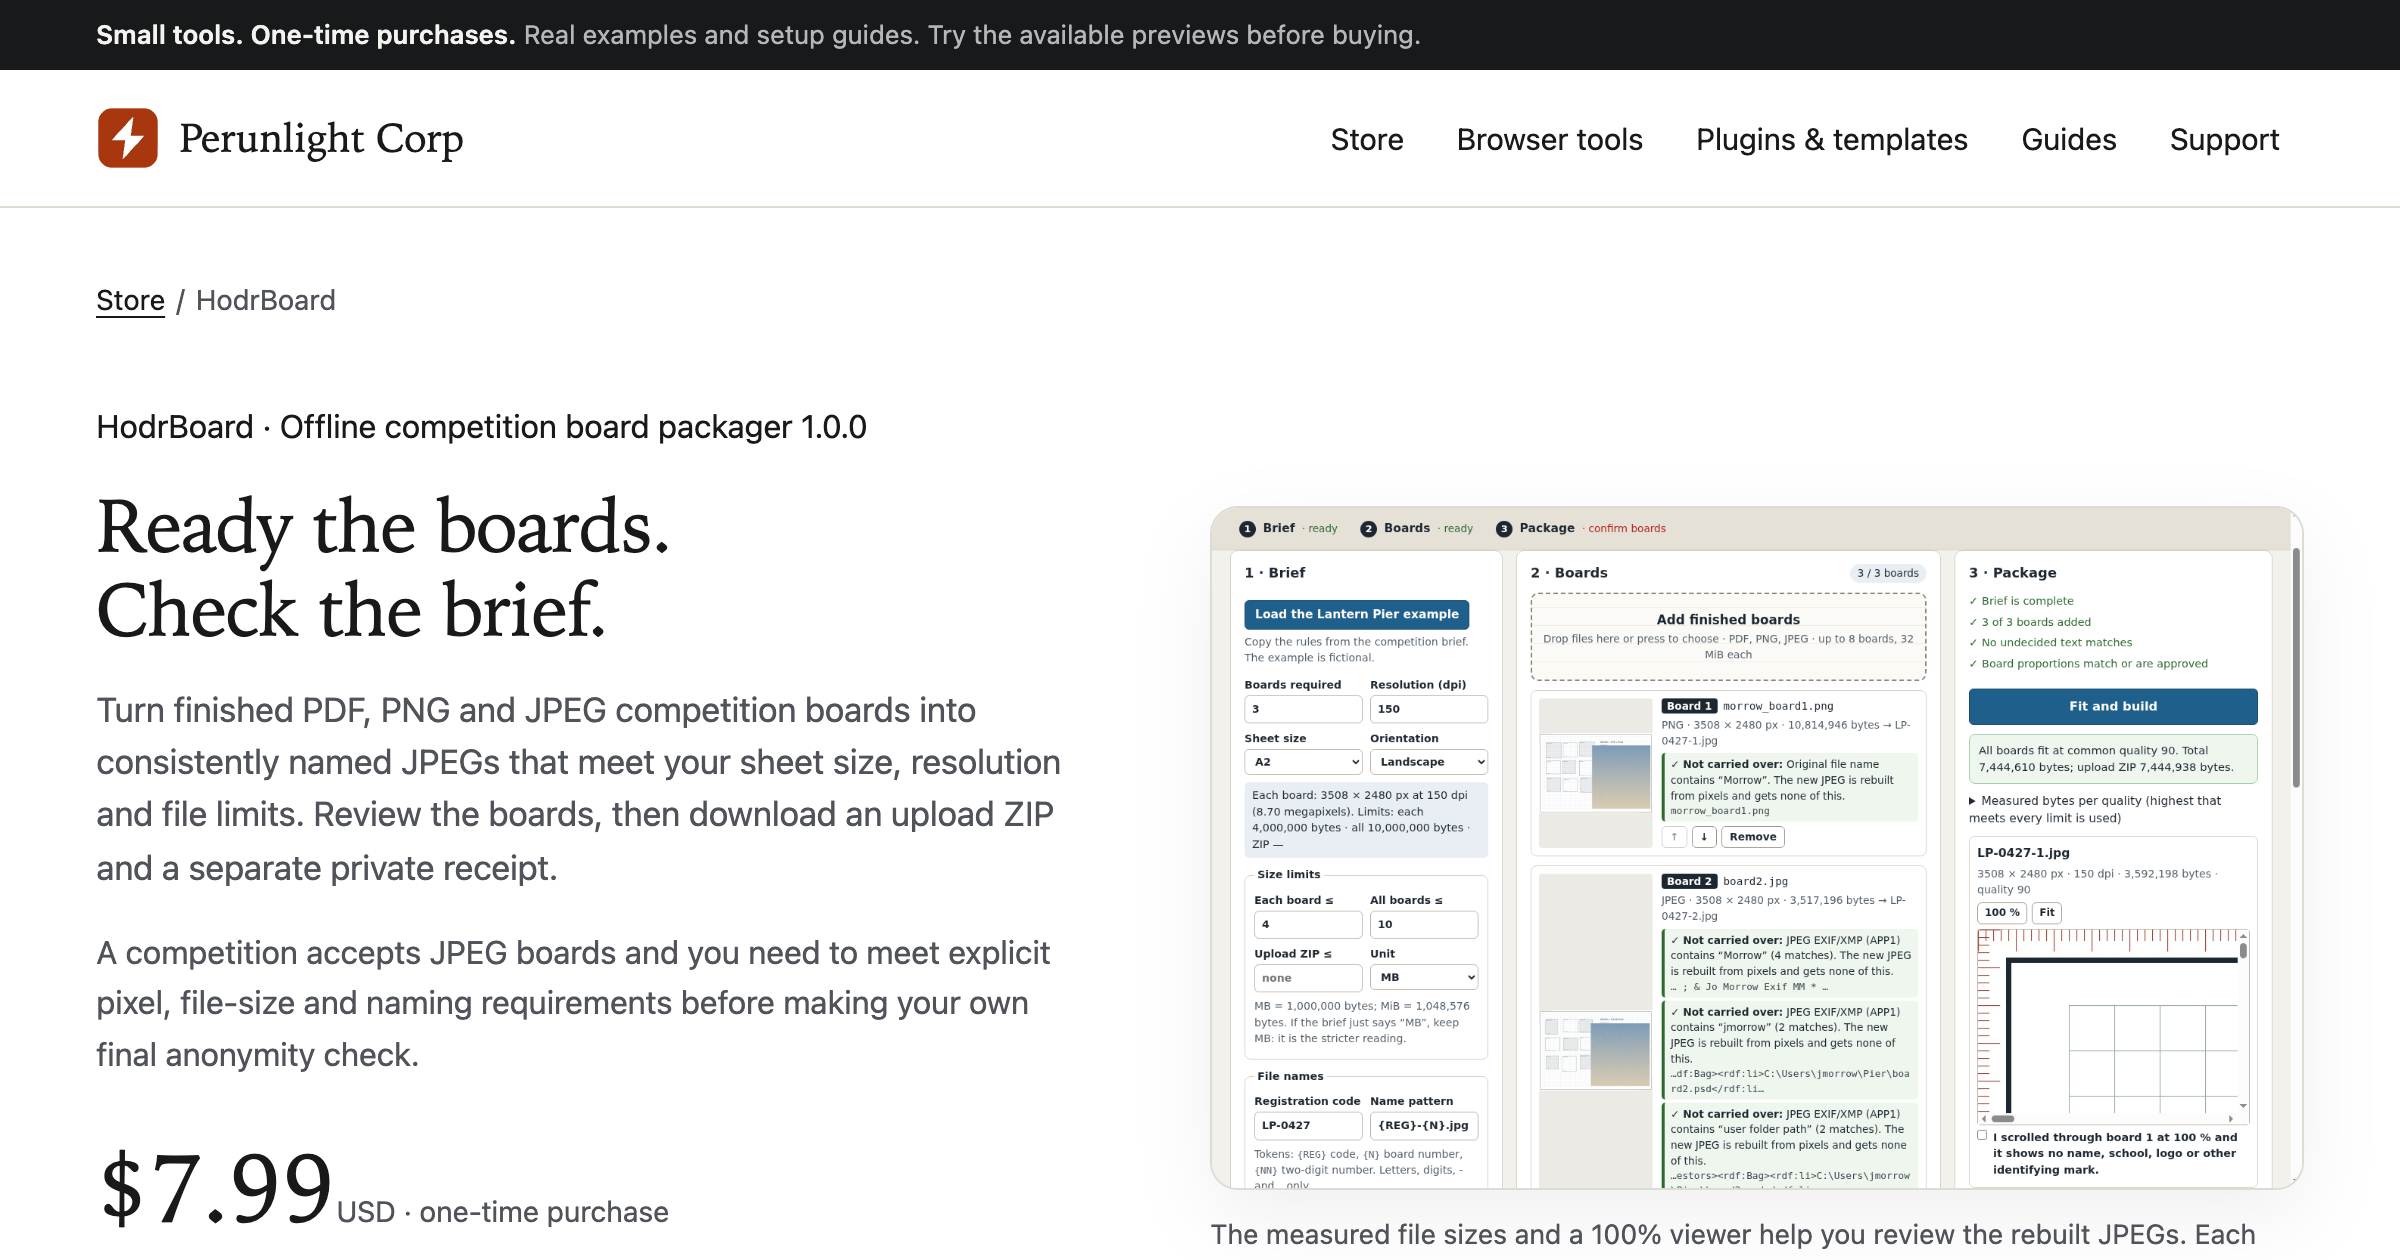Click the step 2 Boards circle badge
Image resolution: width=2400 pixels, height=1260 pixels.
pos(1368,529)
